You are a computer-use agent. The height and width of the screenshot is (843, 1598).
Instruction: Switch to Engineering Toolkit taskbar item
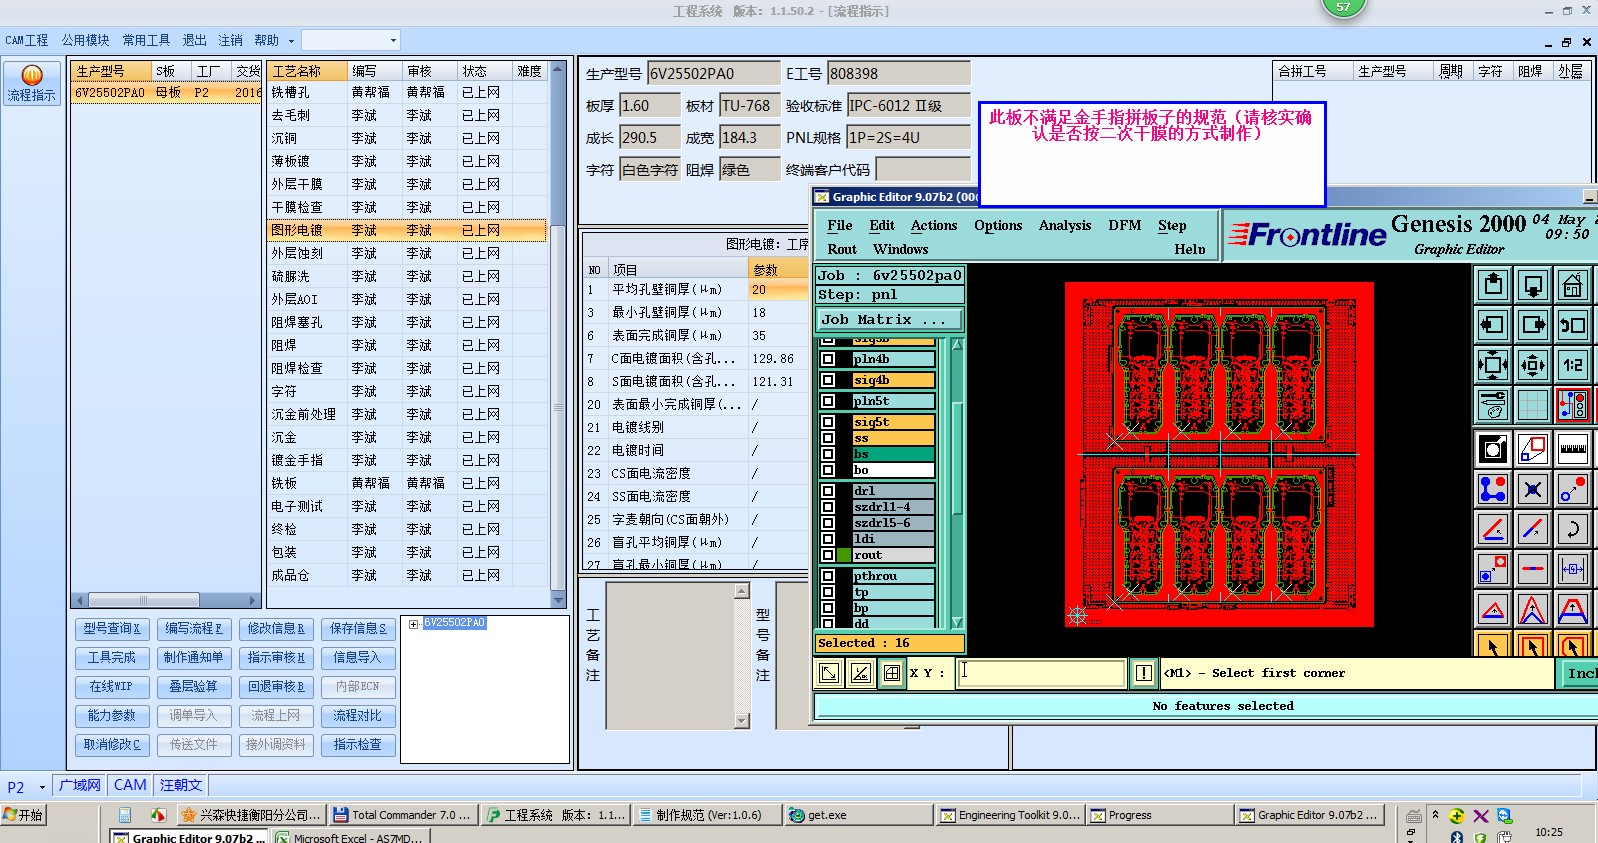(x=1009, y=815)
